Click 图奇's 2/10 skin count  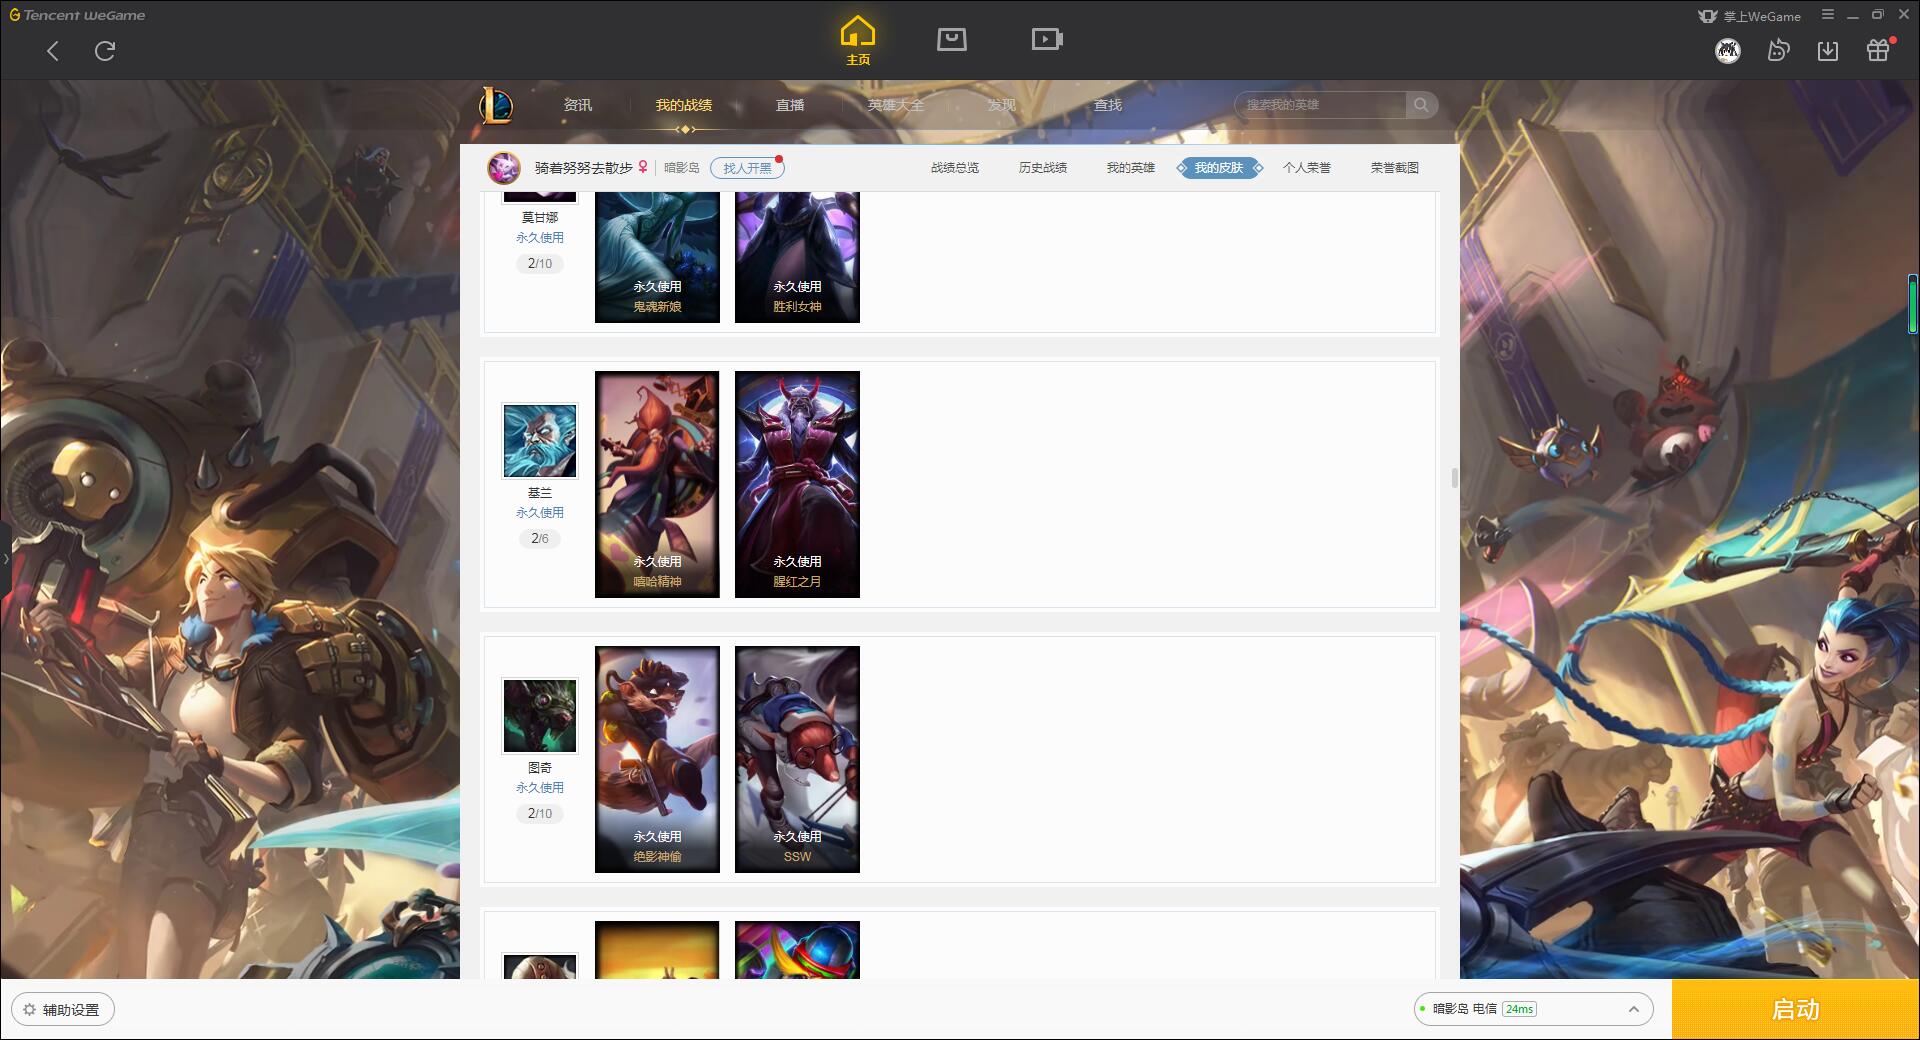(540, 814)
